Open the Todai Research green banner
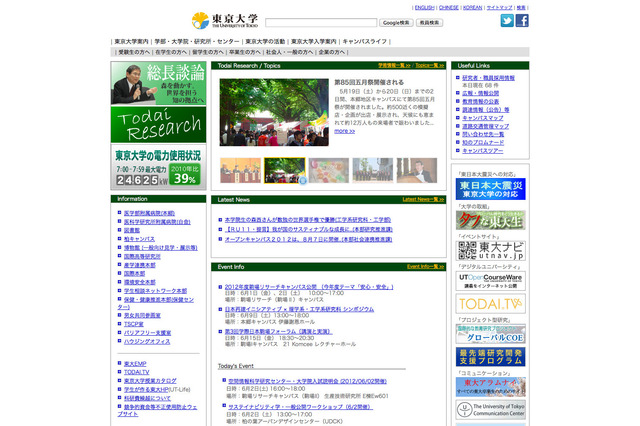 point(158,125)
